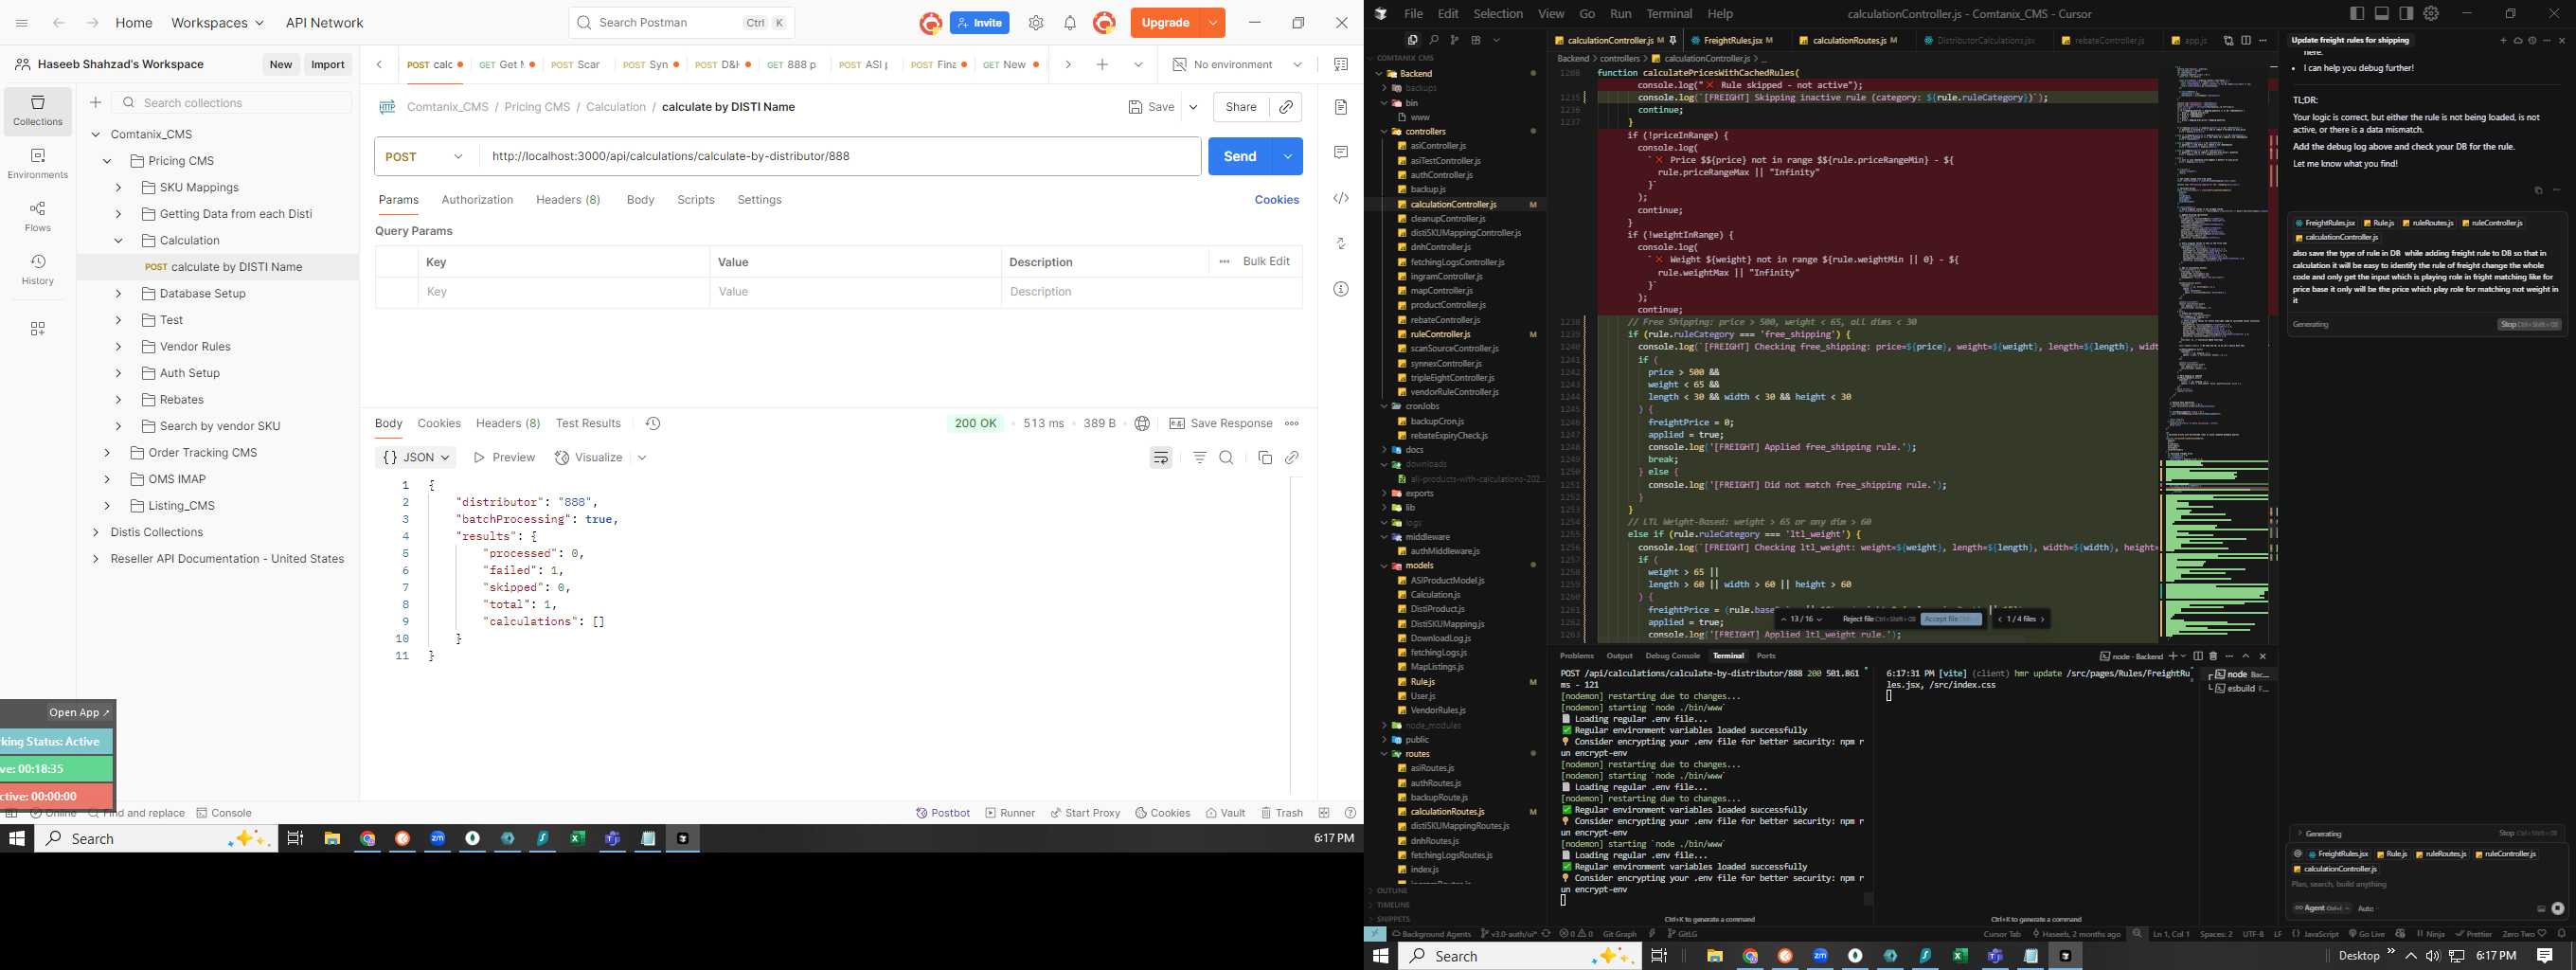Viewport: 2576px width, 970px height.
Task: Expand the SKU Mappings folder
Action: pos(118,188)
